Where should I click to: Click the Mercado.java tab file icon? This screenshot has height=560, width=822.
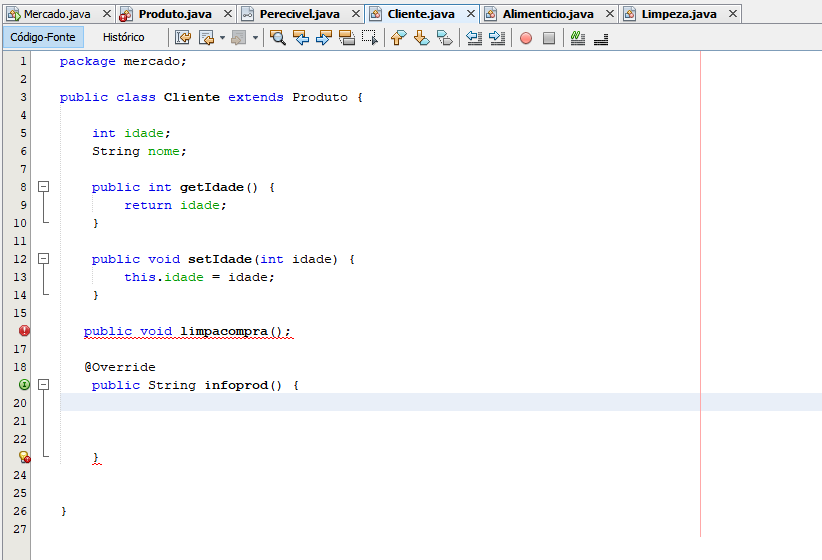[x=13, y=14]
